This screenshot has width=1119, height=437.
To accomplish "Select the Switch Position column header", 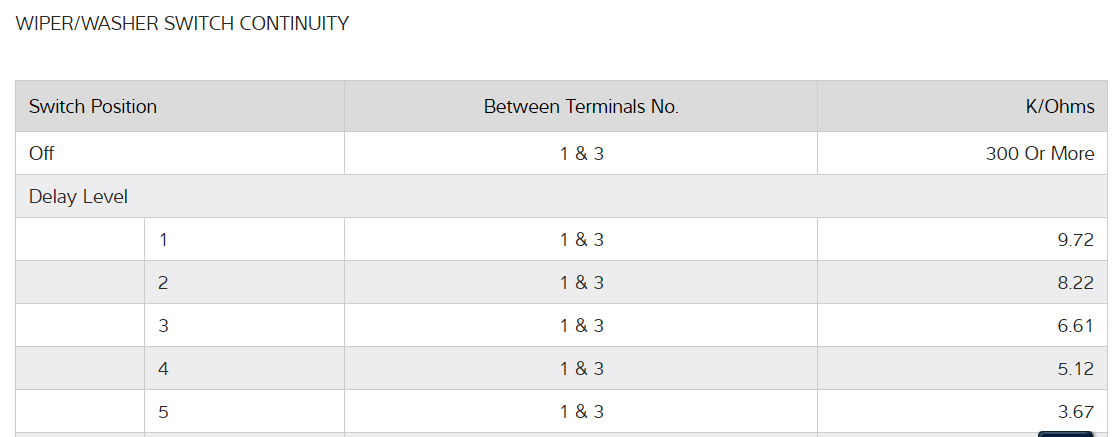I will 93,106.
